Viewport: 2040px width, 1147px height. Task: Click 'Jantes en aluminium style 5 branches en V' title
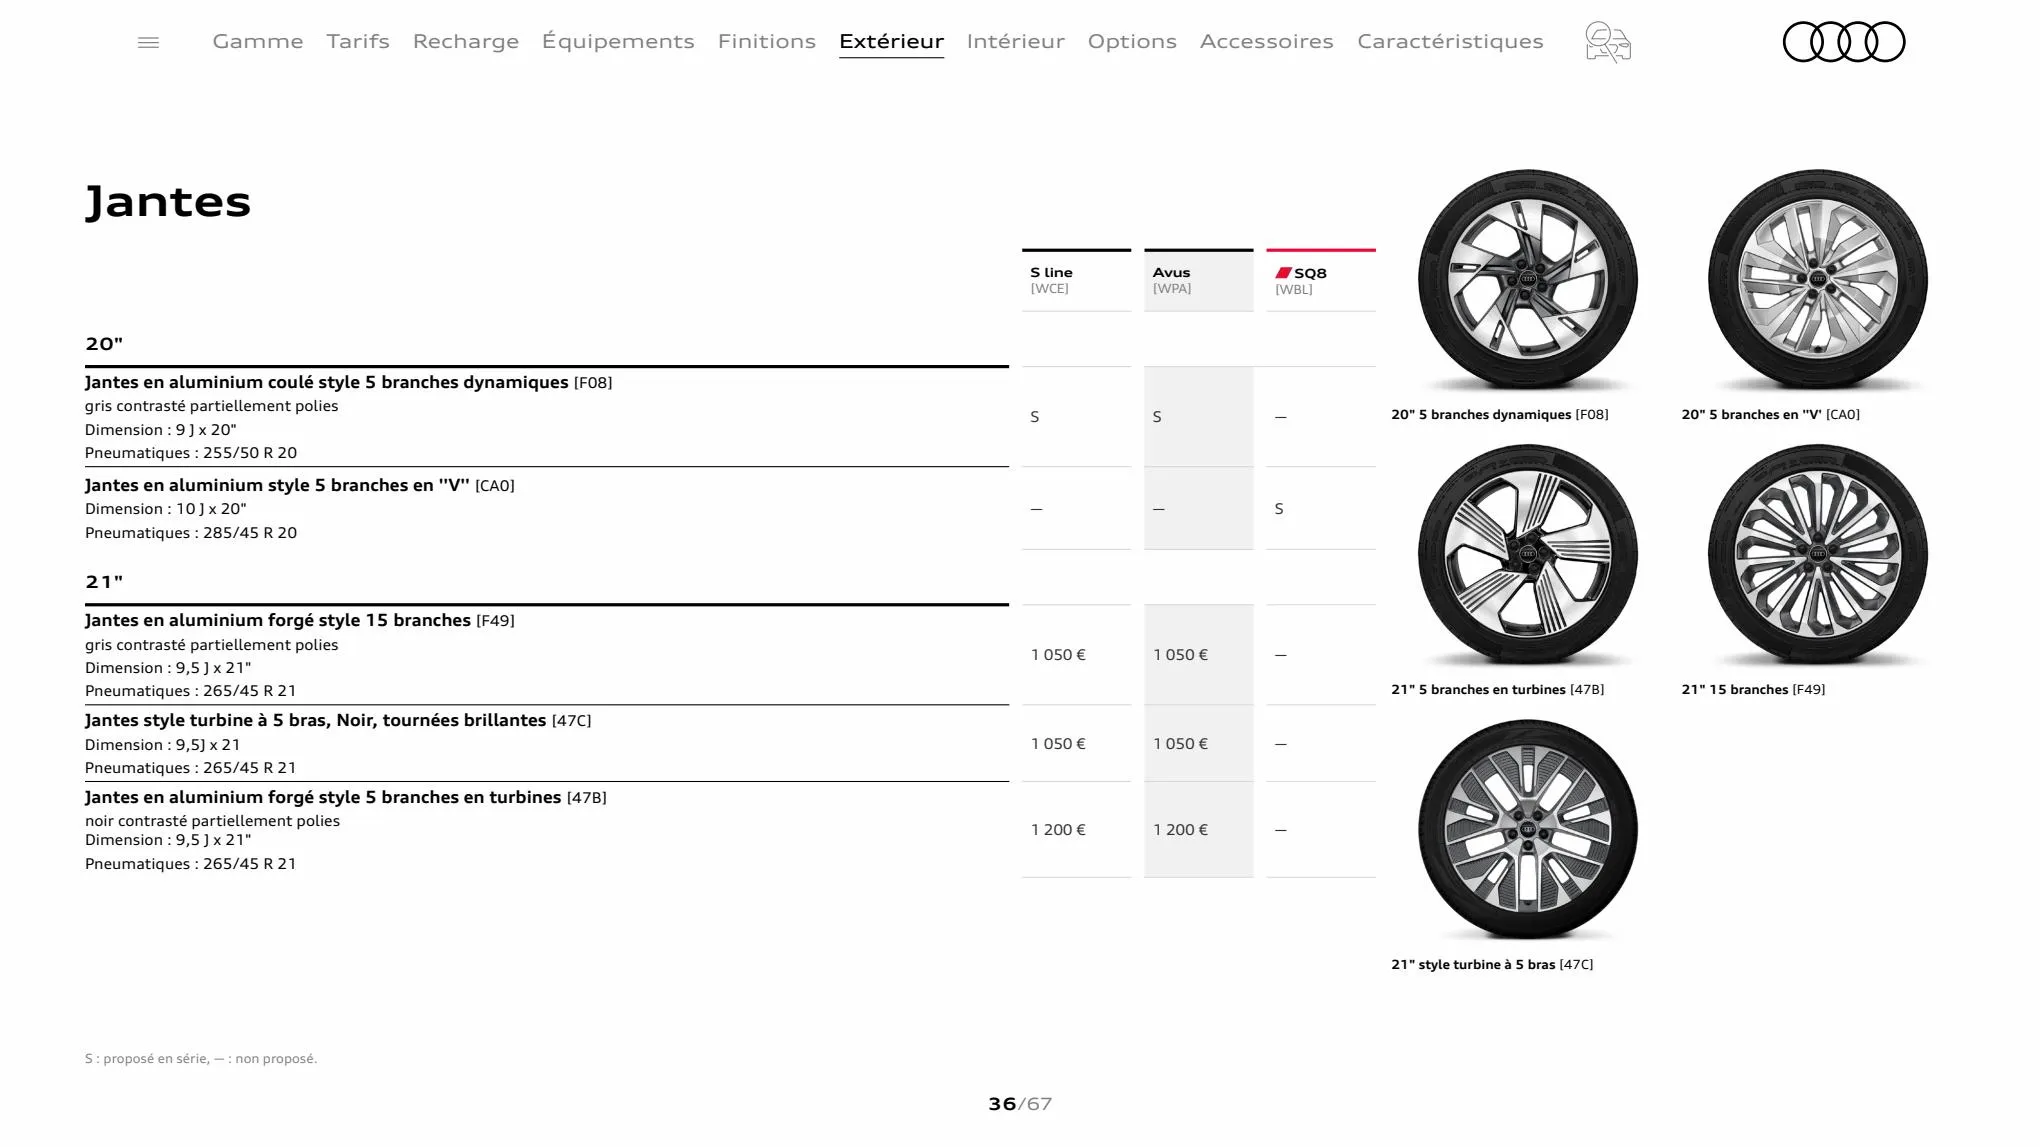(x=300, y=485)
